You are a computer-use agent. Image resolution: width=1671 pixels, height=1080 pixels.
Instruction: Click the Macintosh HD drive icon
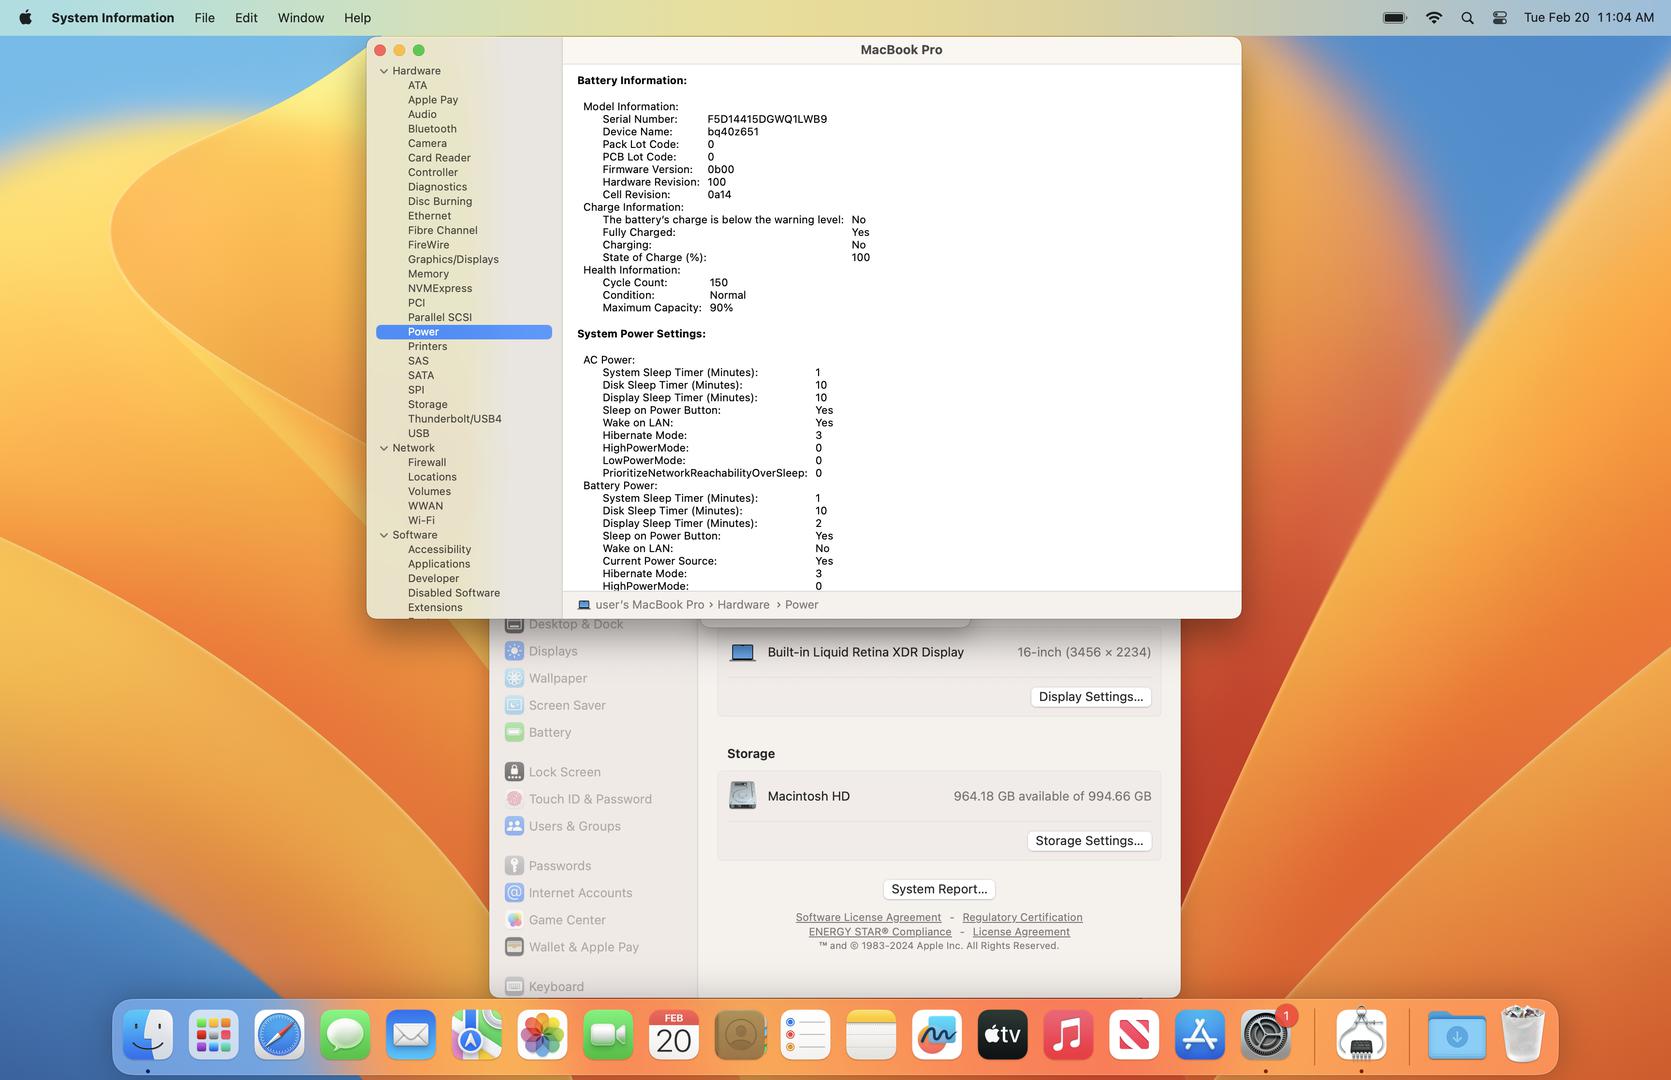click(742, 796)
